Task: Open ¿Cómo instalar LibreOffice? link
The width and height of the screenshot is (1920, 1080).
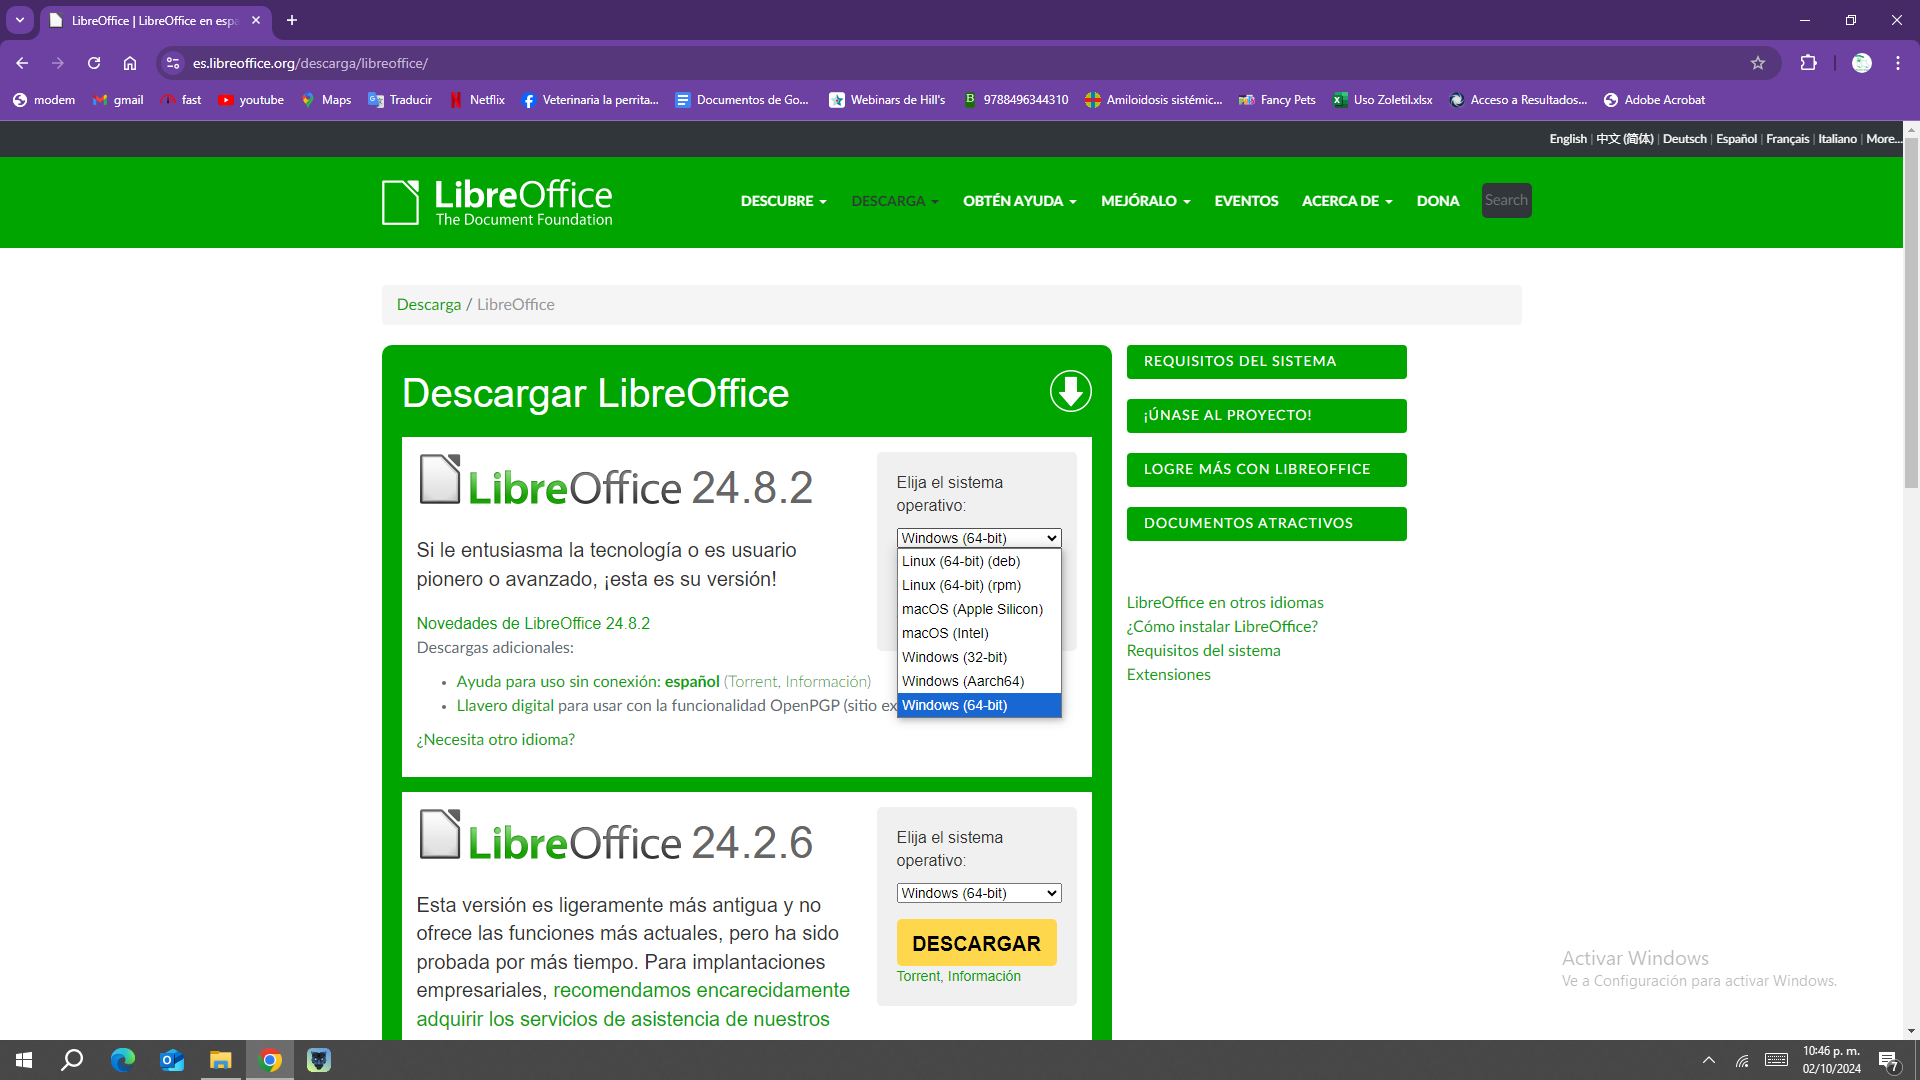Action: pos(1222,626)
